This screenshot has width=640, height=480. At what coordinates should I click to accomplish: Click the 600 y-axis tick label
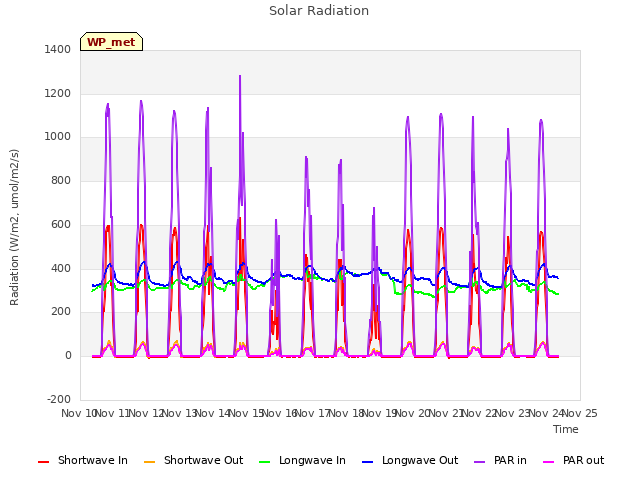click(x=61, y=224)
